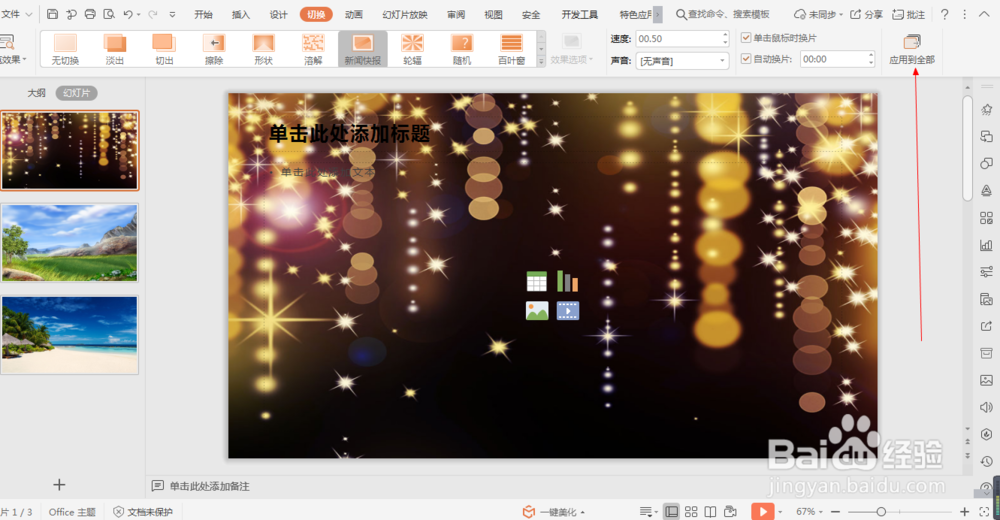Open 一键美化 beautify menu
The image size is (1000, 520).
554,512
